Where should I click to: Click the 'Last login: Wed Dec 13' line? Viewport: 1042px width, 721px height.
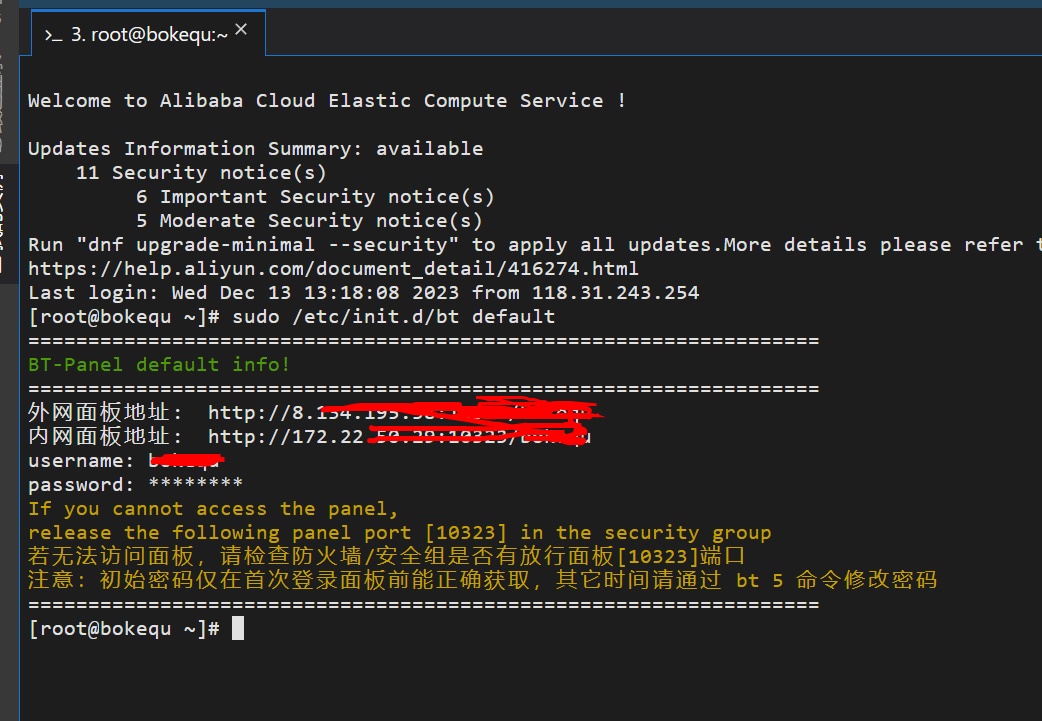tap(364, 292)
